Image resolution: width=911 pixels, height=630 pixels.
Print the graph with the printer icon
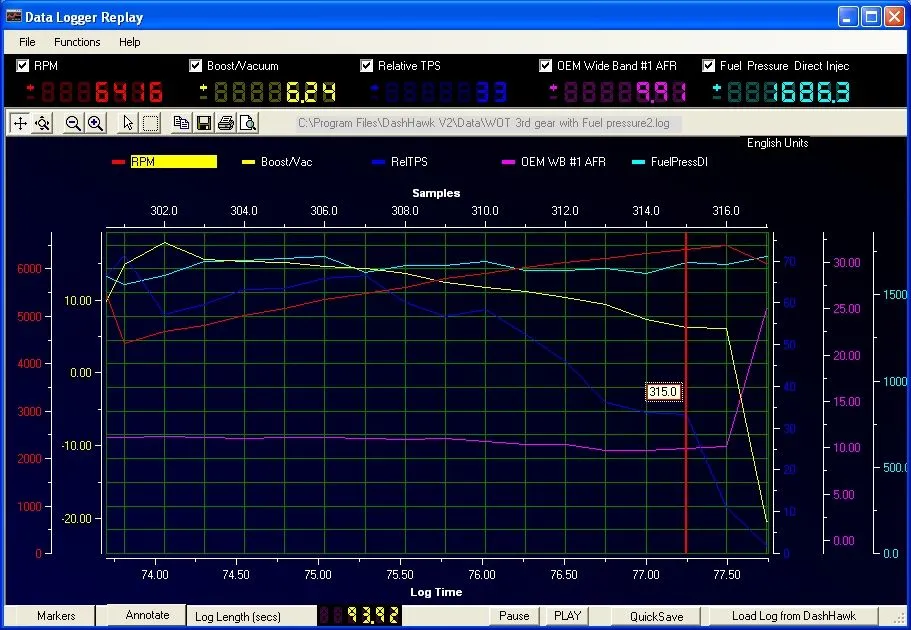pos(225,123)
